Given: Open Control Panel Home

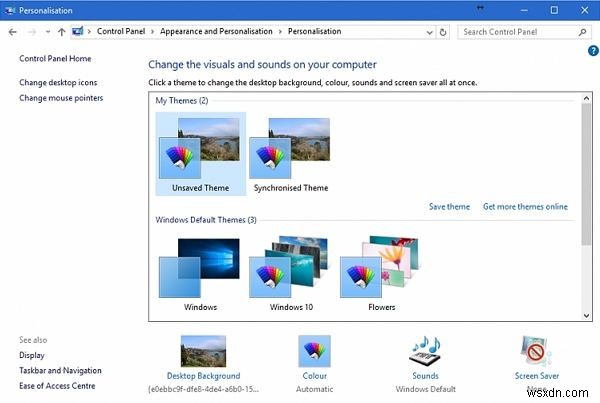Looking at the screenshot, I should coord(55,59).
